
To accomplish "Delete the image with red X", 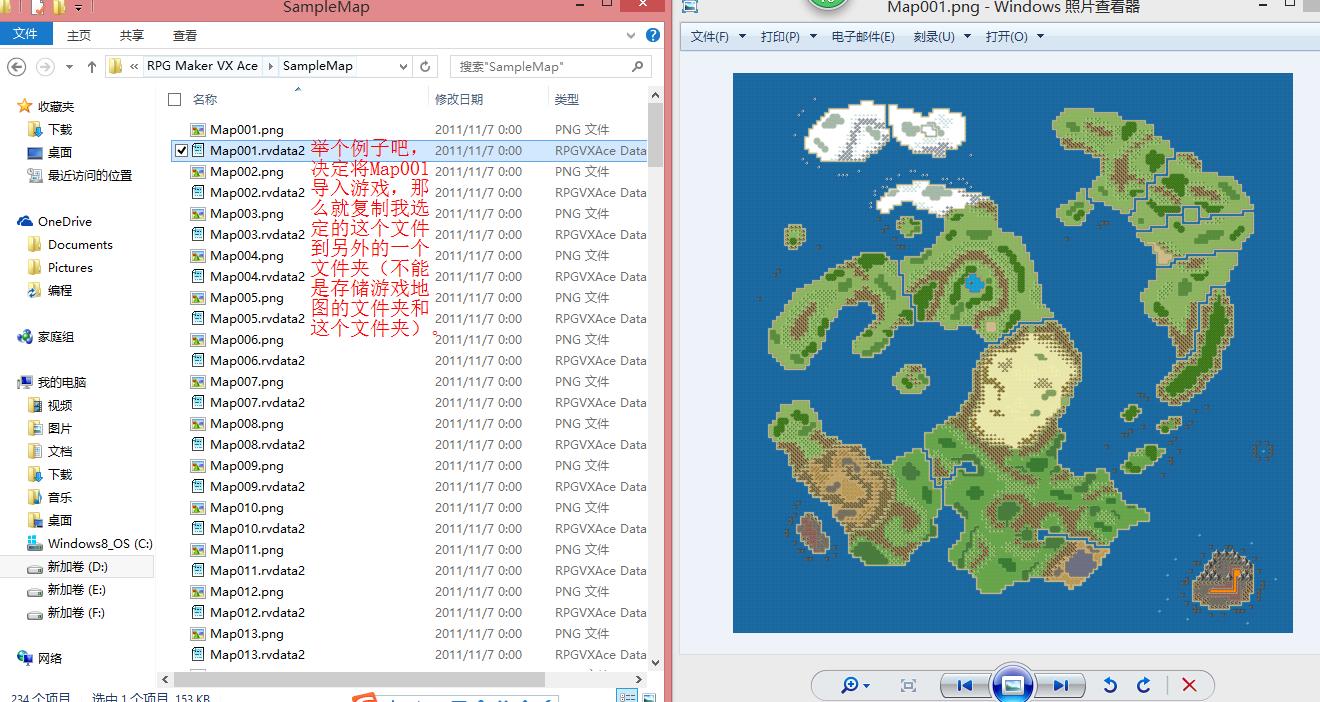I will (x=1189, y=685).
